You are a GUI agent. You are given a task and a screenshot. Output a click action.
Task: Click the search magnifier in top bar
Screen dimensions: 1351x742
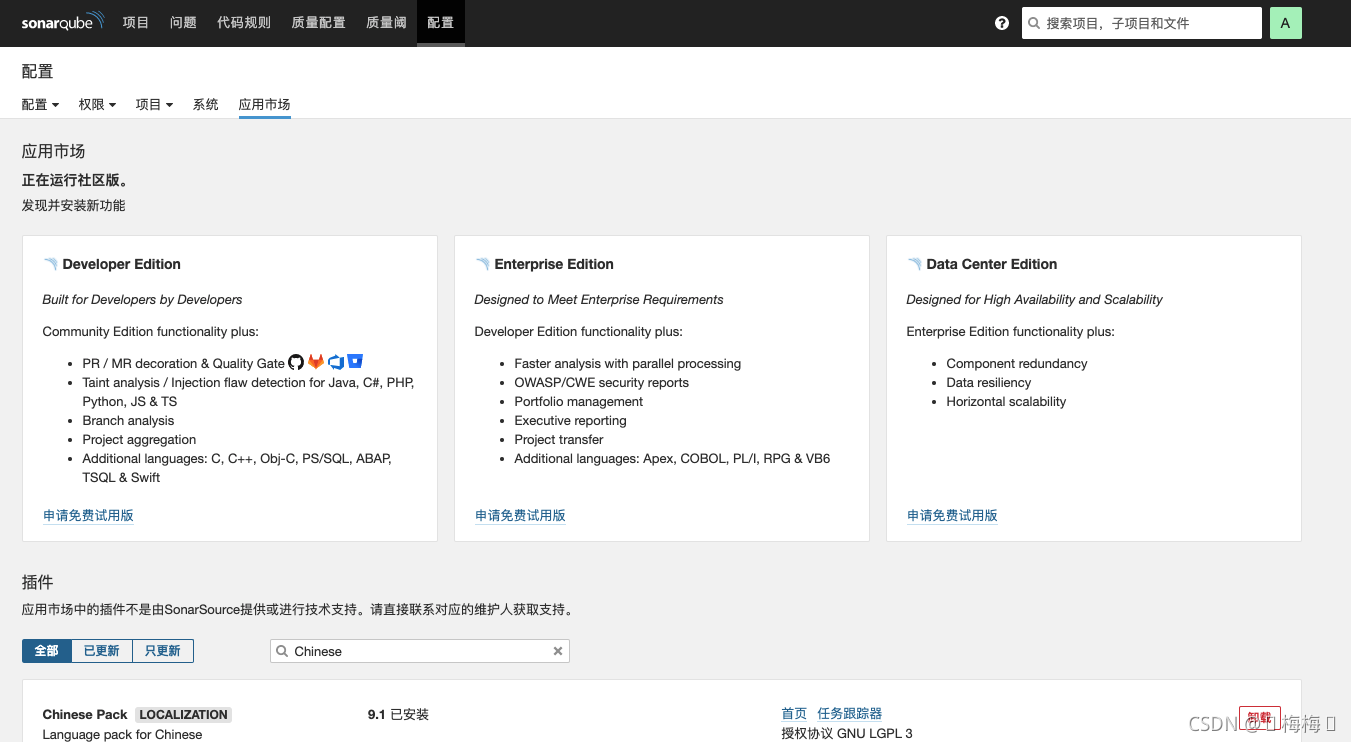pos(1035,23)
